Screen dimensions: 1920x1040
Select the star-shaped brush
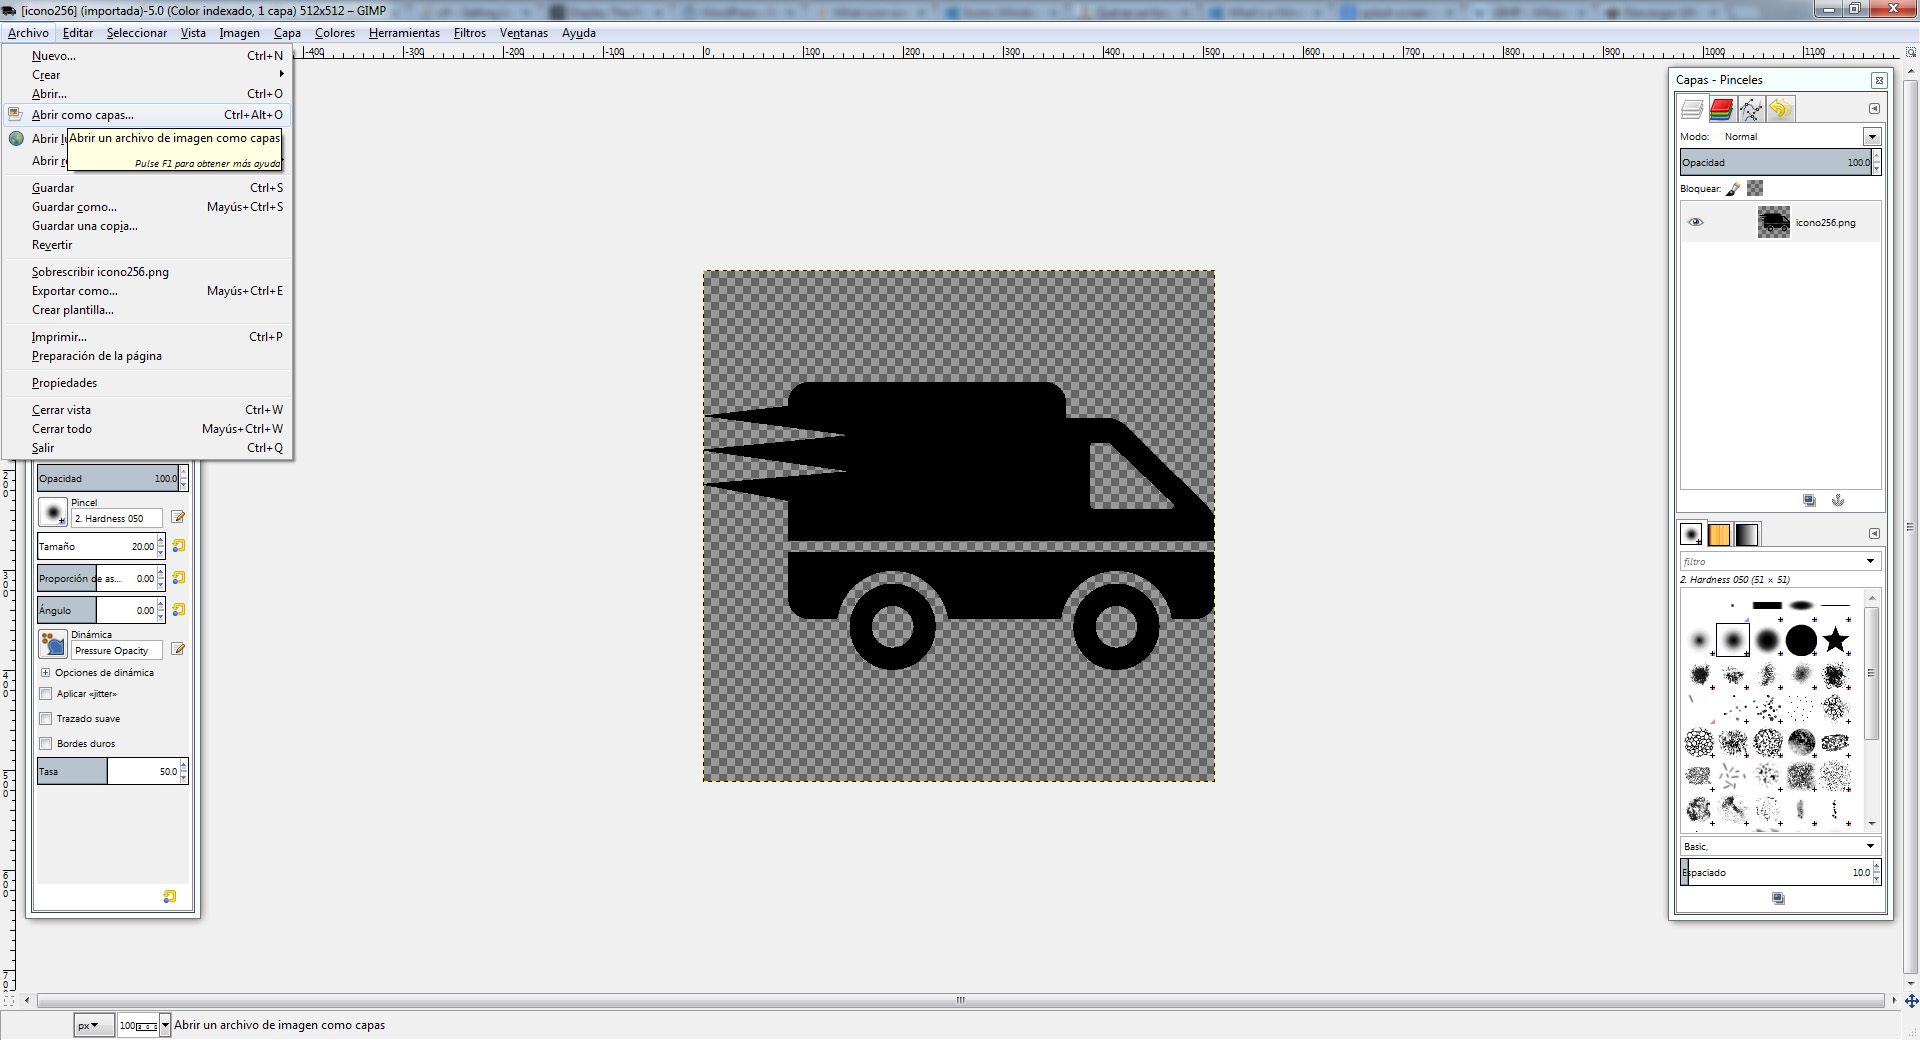(1836, 640)
